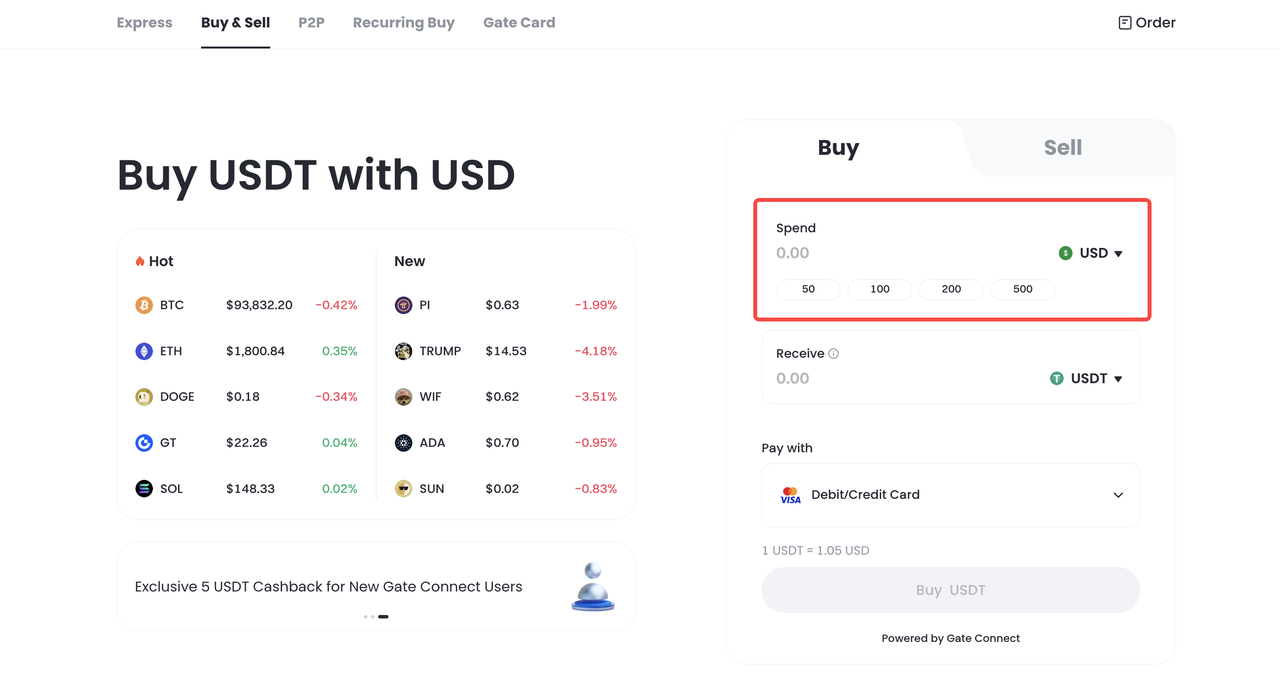
Task: Open the Order page link
Action: [x=1146, y=23]
